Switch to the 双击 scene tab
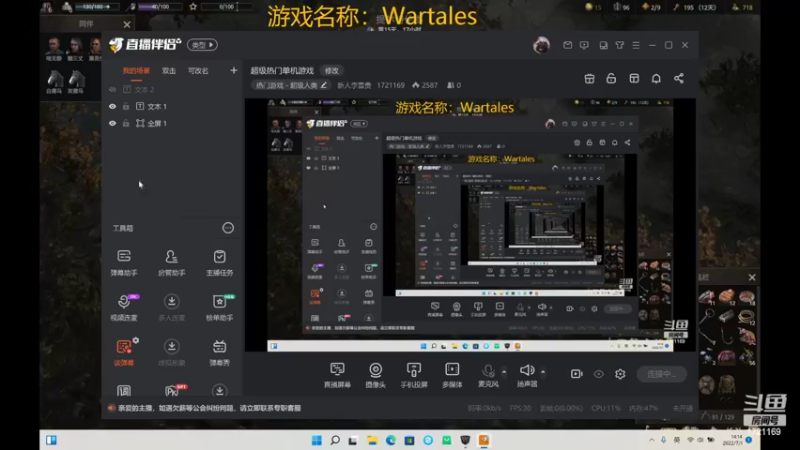Screen dimensions: 800x450 click(169, 71)
